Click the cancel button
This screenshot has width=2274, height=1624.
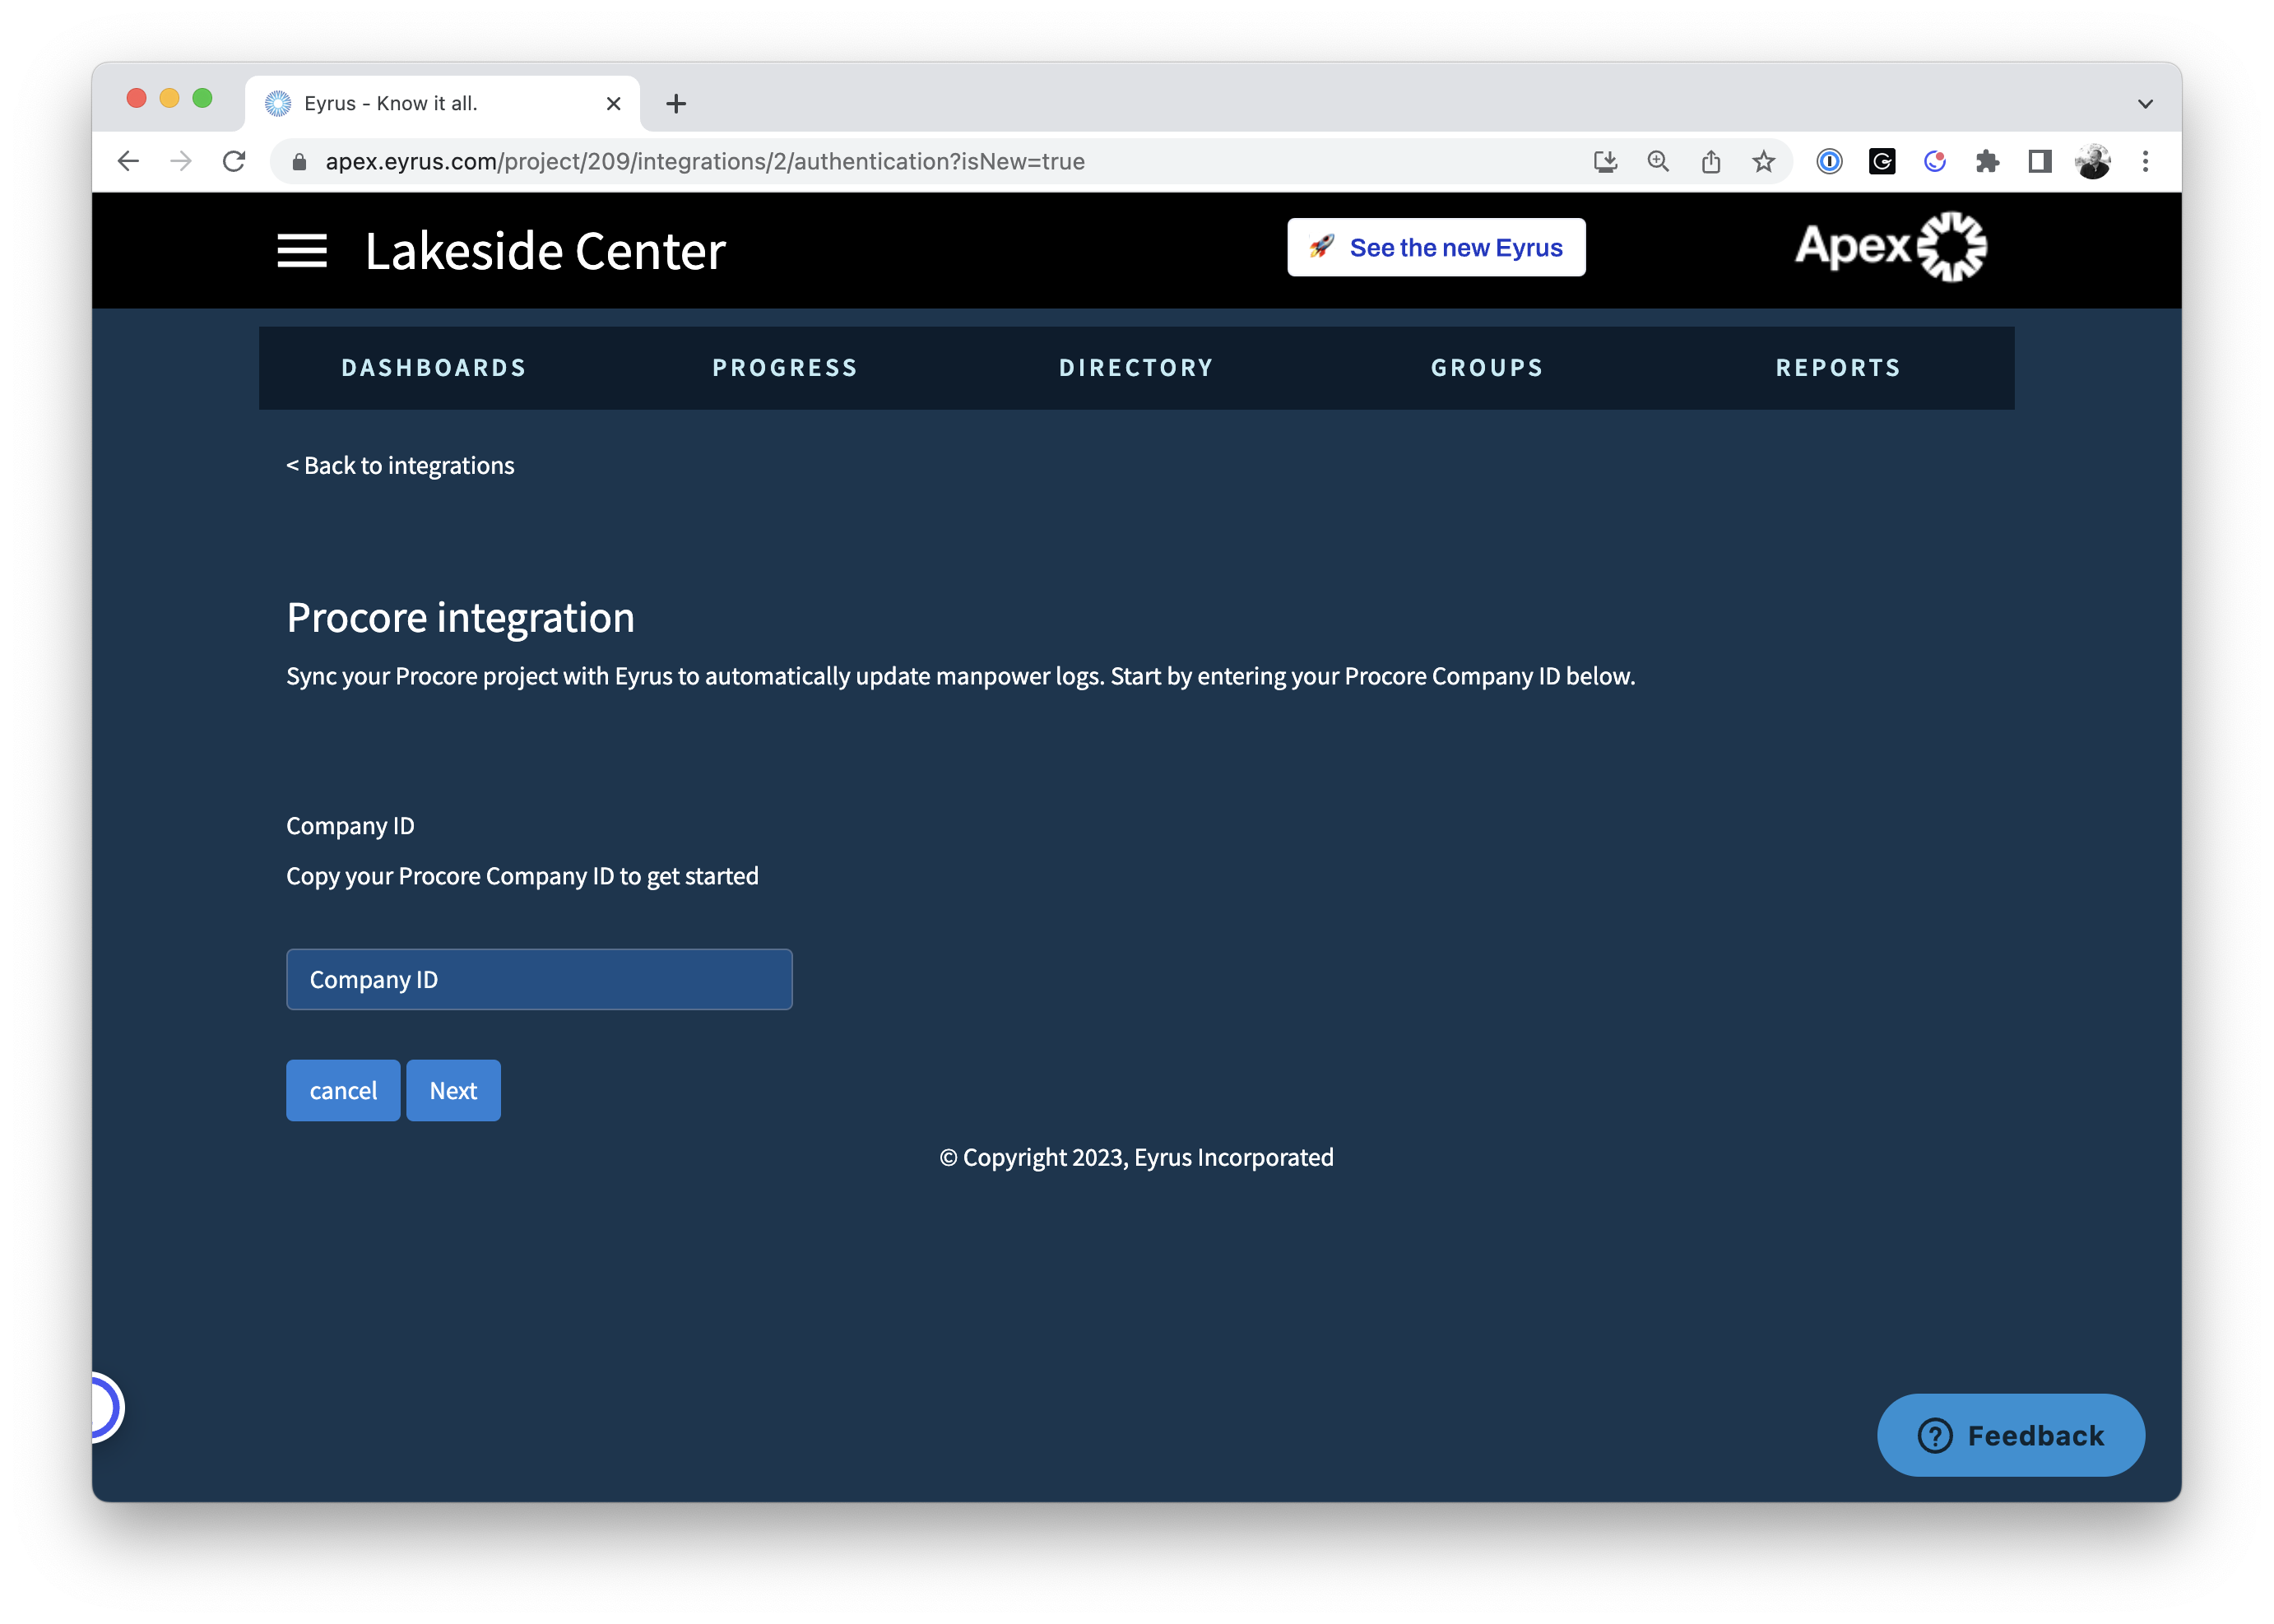[343, 1090]
